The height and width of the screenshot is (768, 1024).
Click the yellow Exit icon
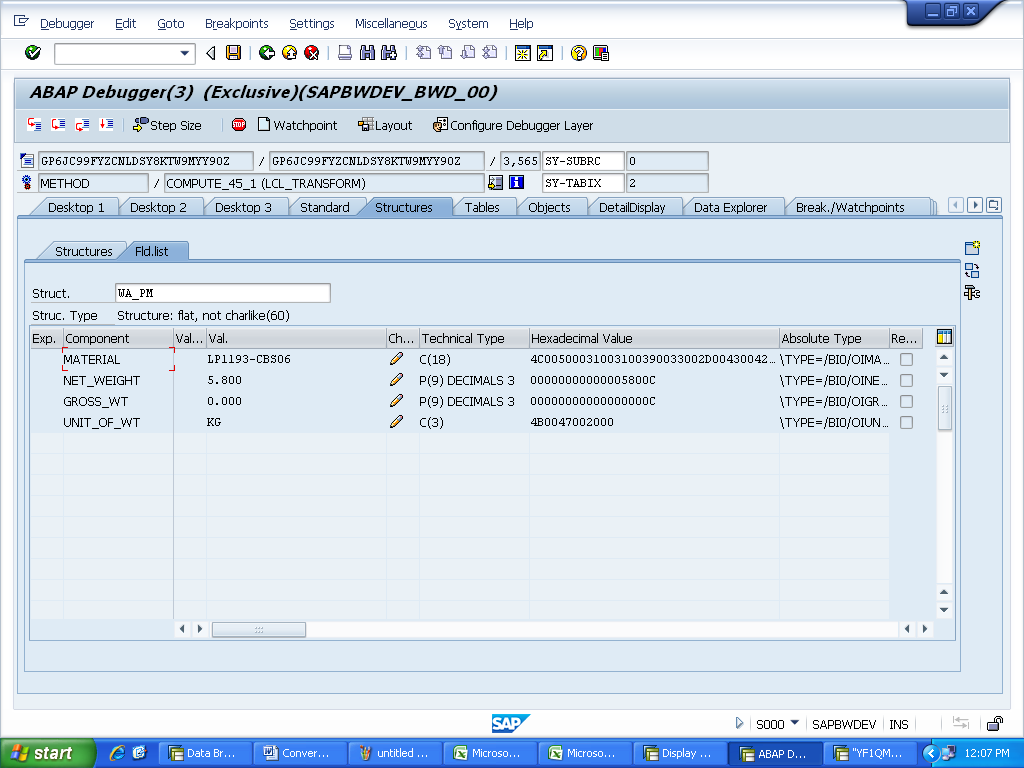(x=289, y=53)
